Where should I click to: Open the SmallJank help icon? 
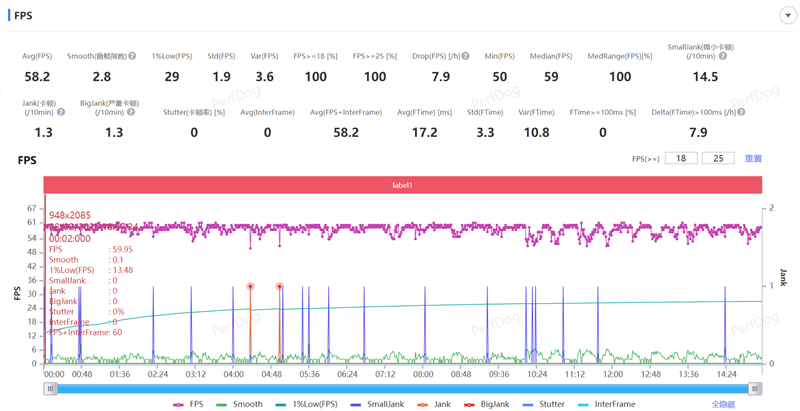click(x=722, y=56)
